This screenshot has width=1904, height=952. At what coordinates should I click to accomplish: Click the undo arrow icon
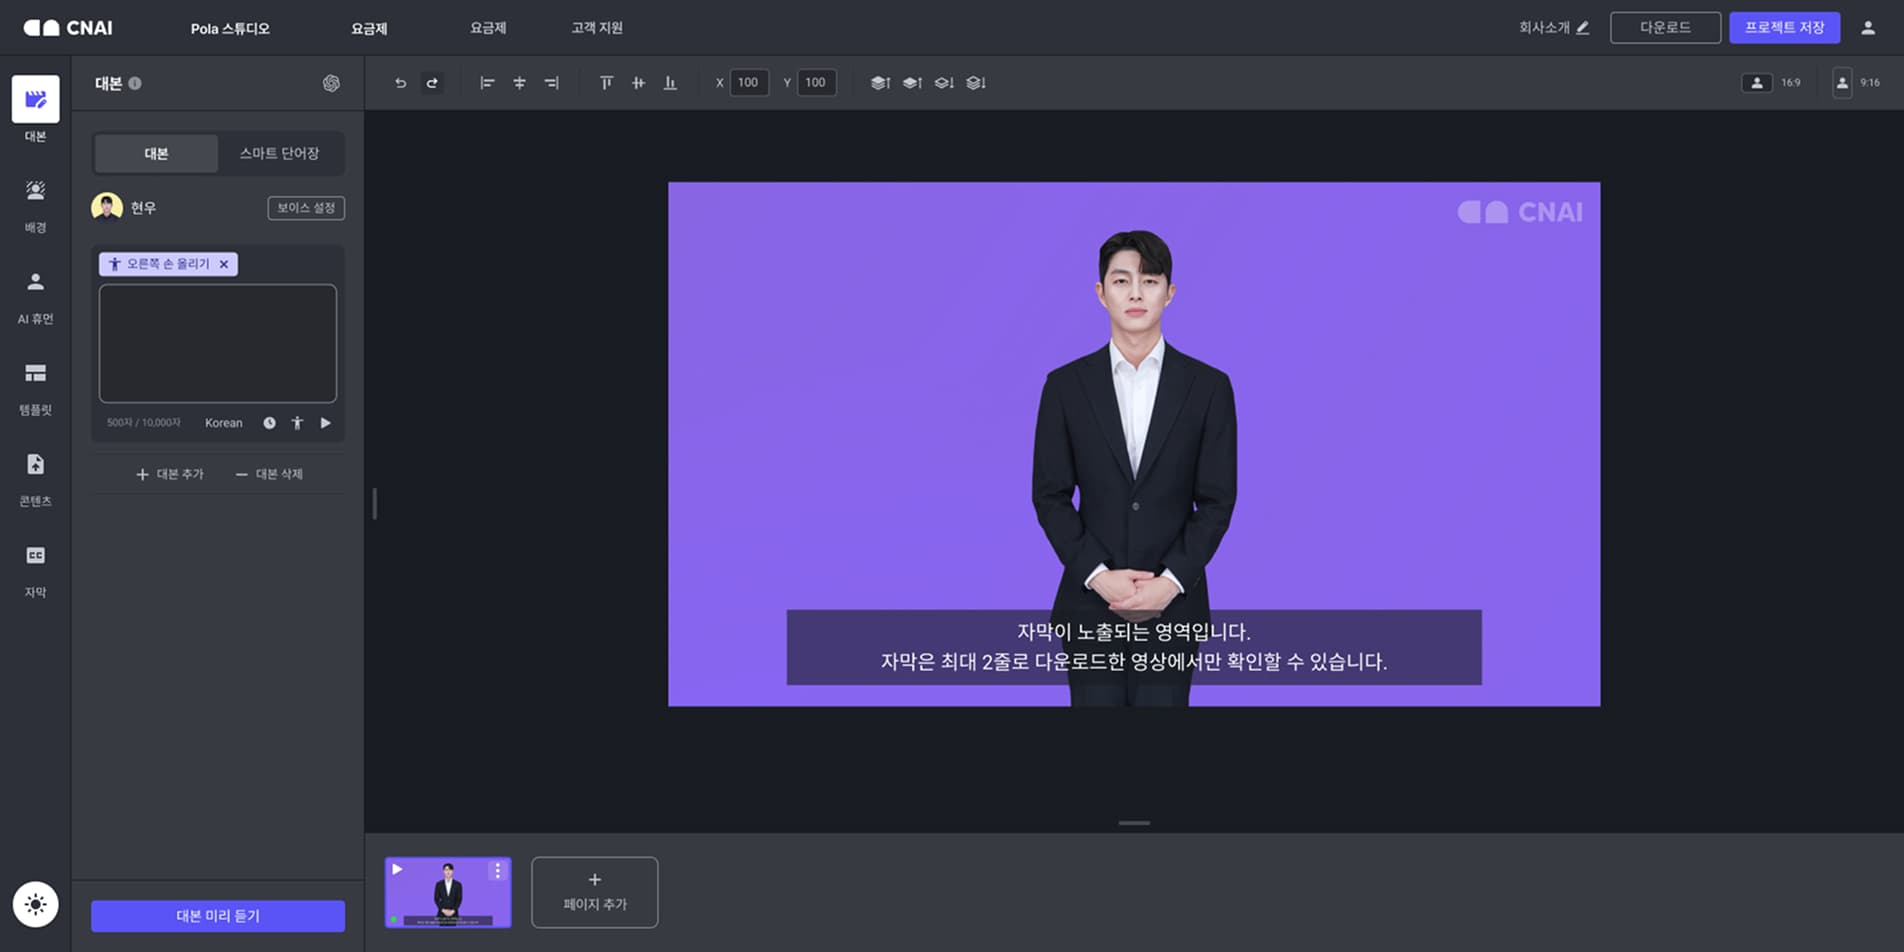click(x=400, y=83)
